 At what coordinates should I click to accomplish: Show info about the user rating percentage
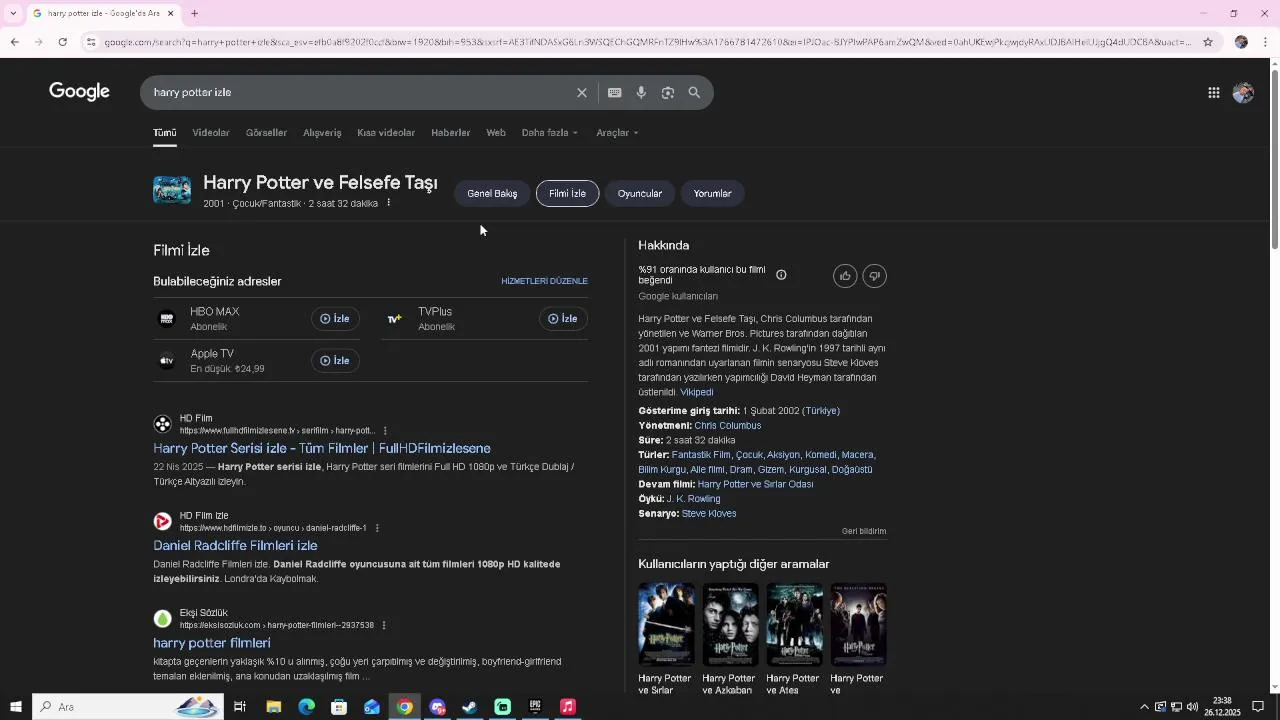click(781, 275)
